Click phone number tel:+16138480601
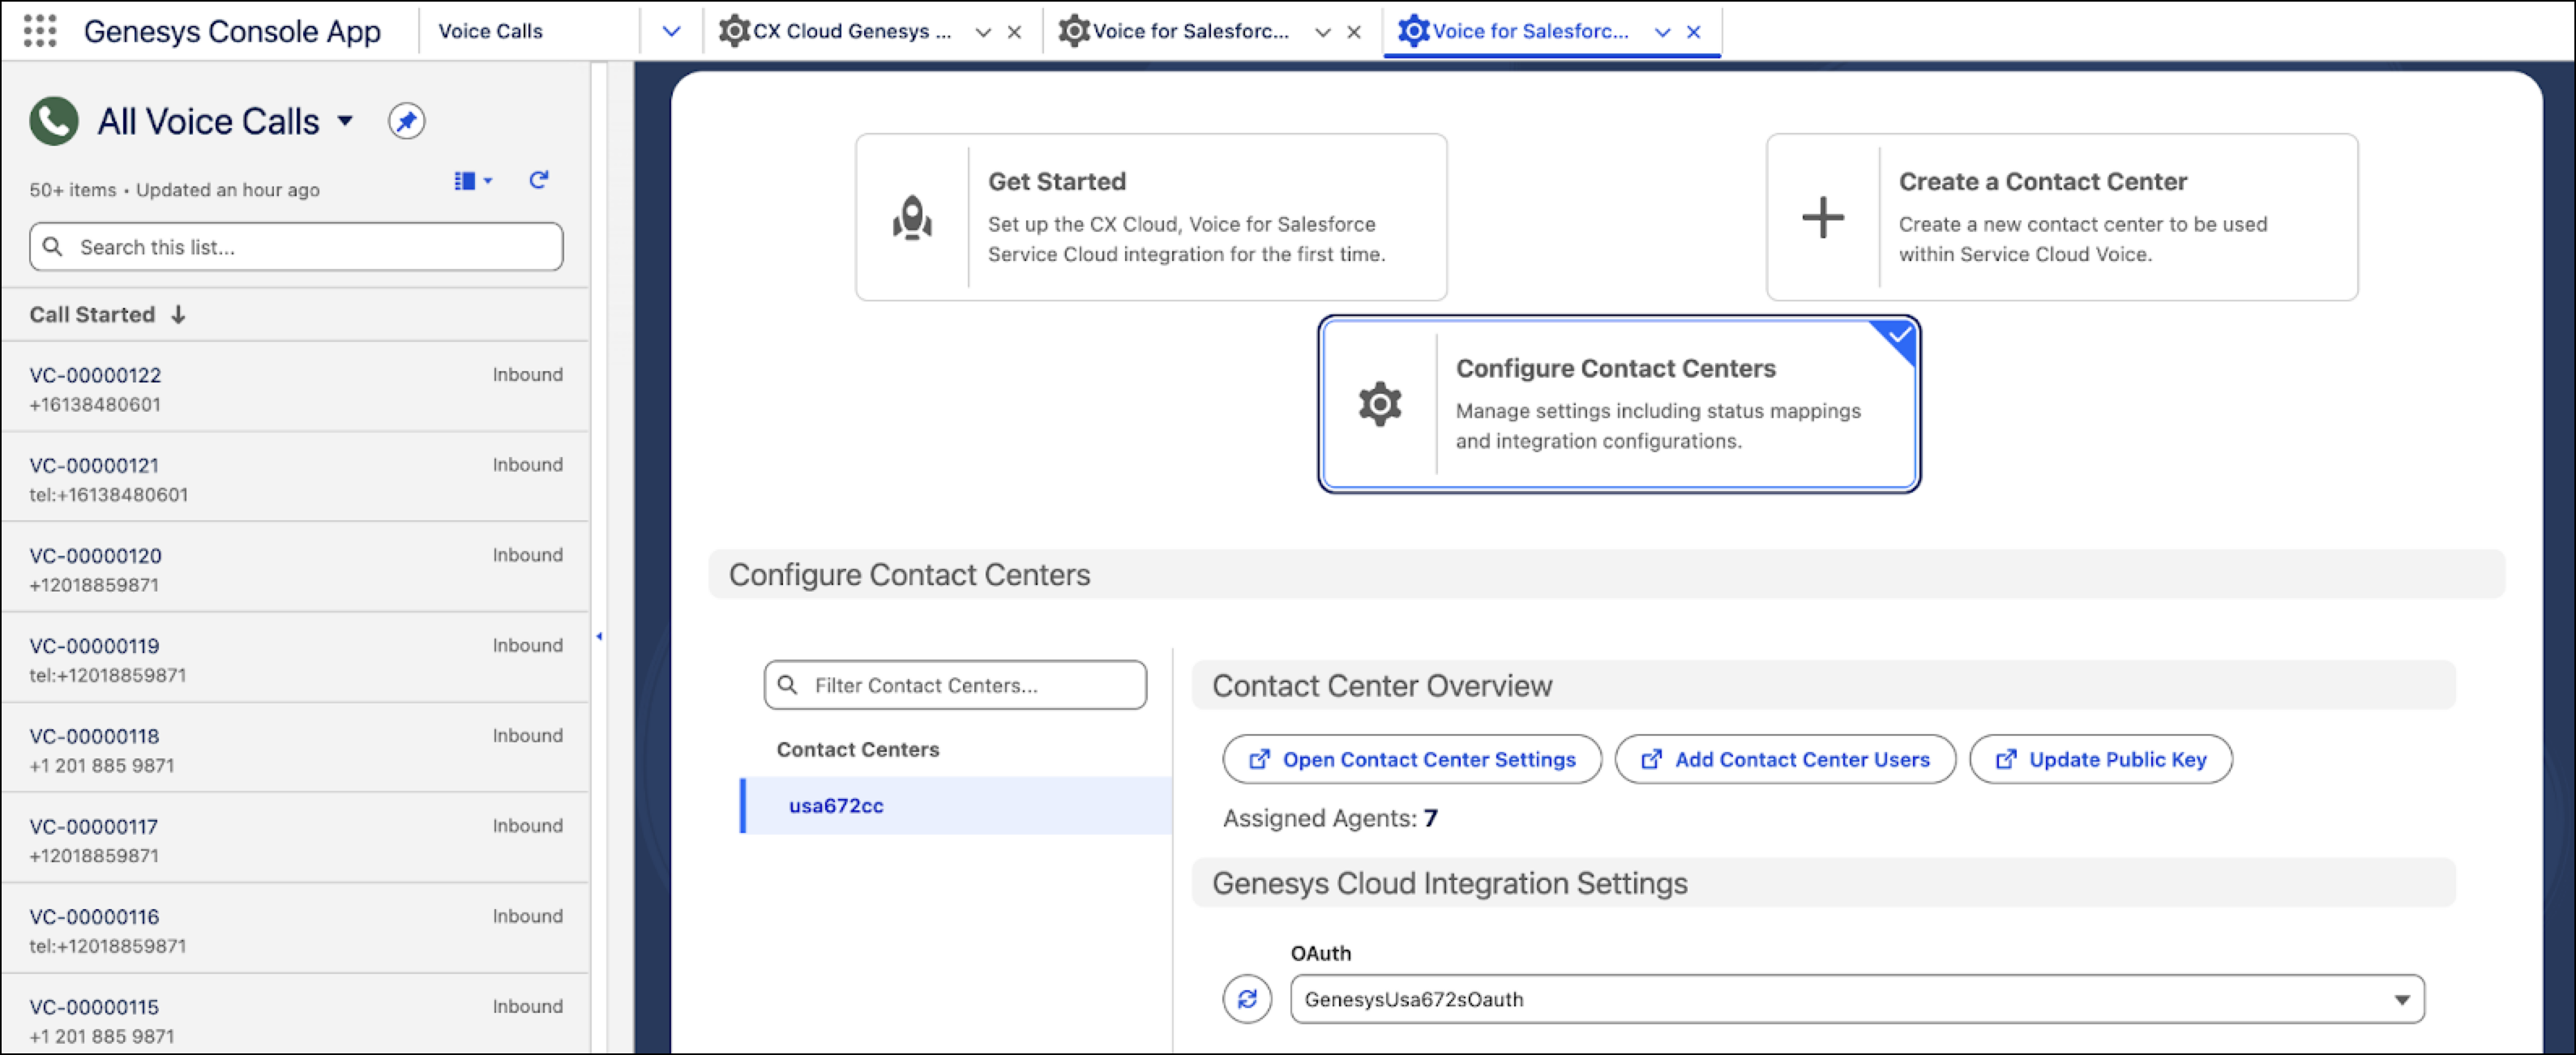This screenshot has width=2576, height=1055. pos(108,494)
